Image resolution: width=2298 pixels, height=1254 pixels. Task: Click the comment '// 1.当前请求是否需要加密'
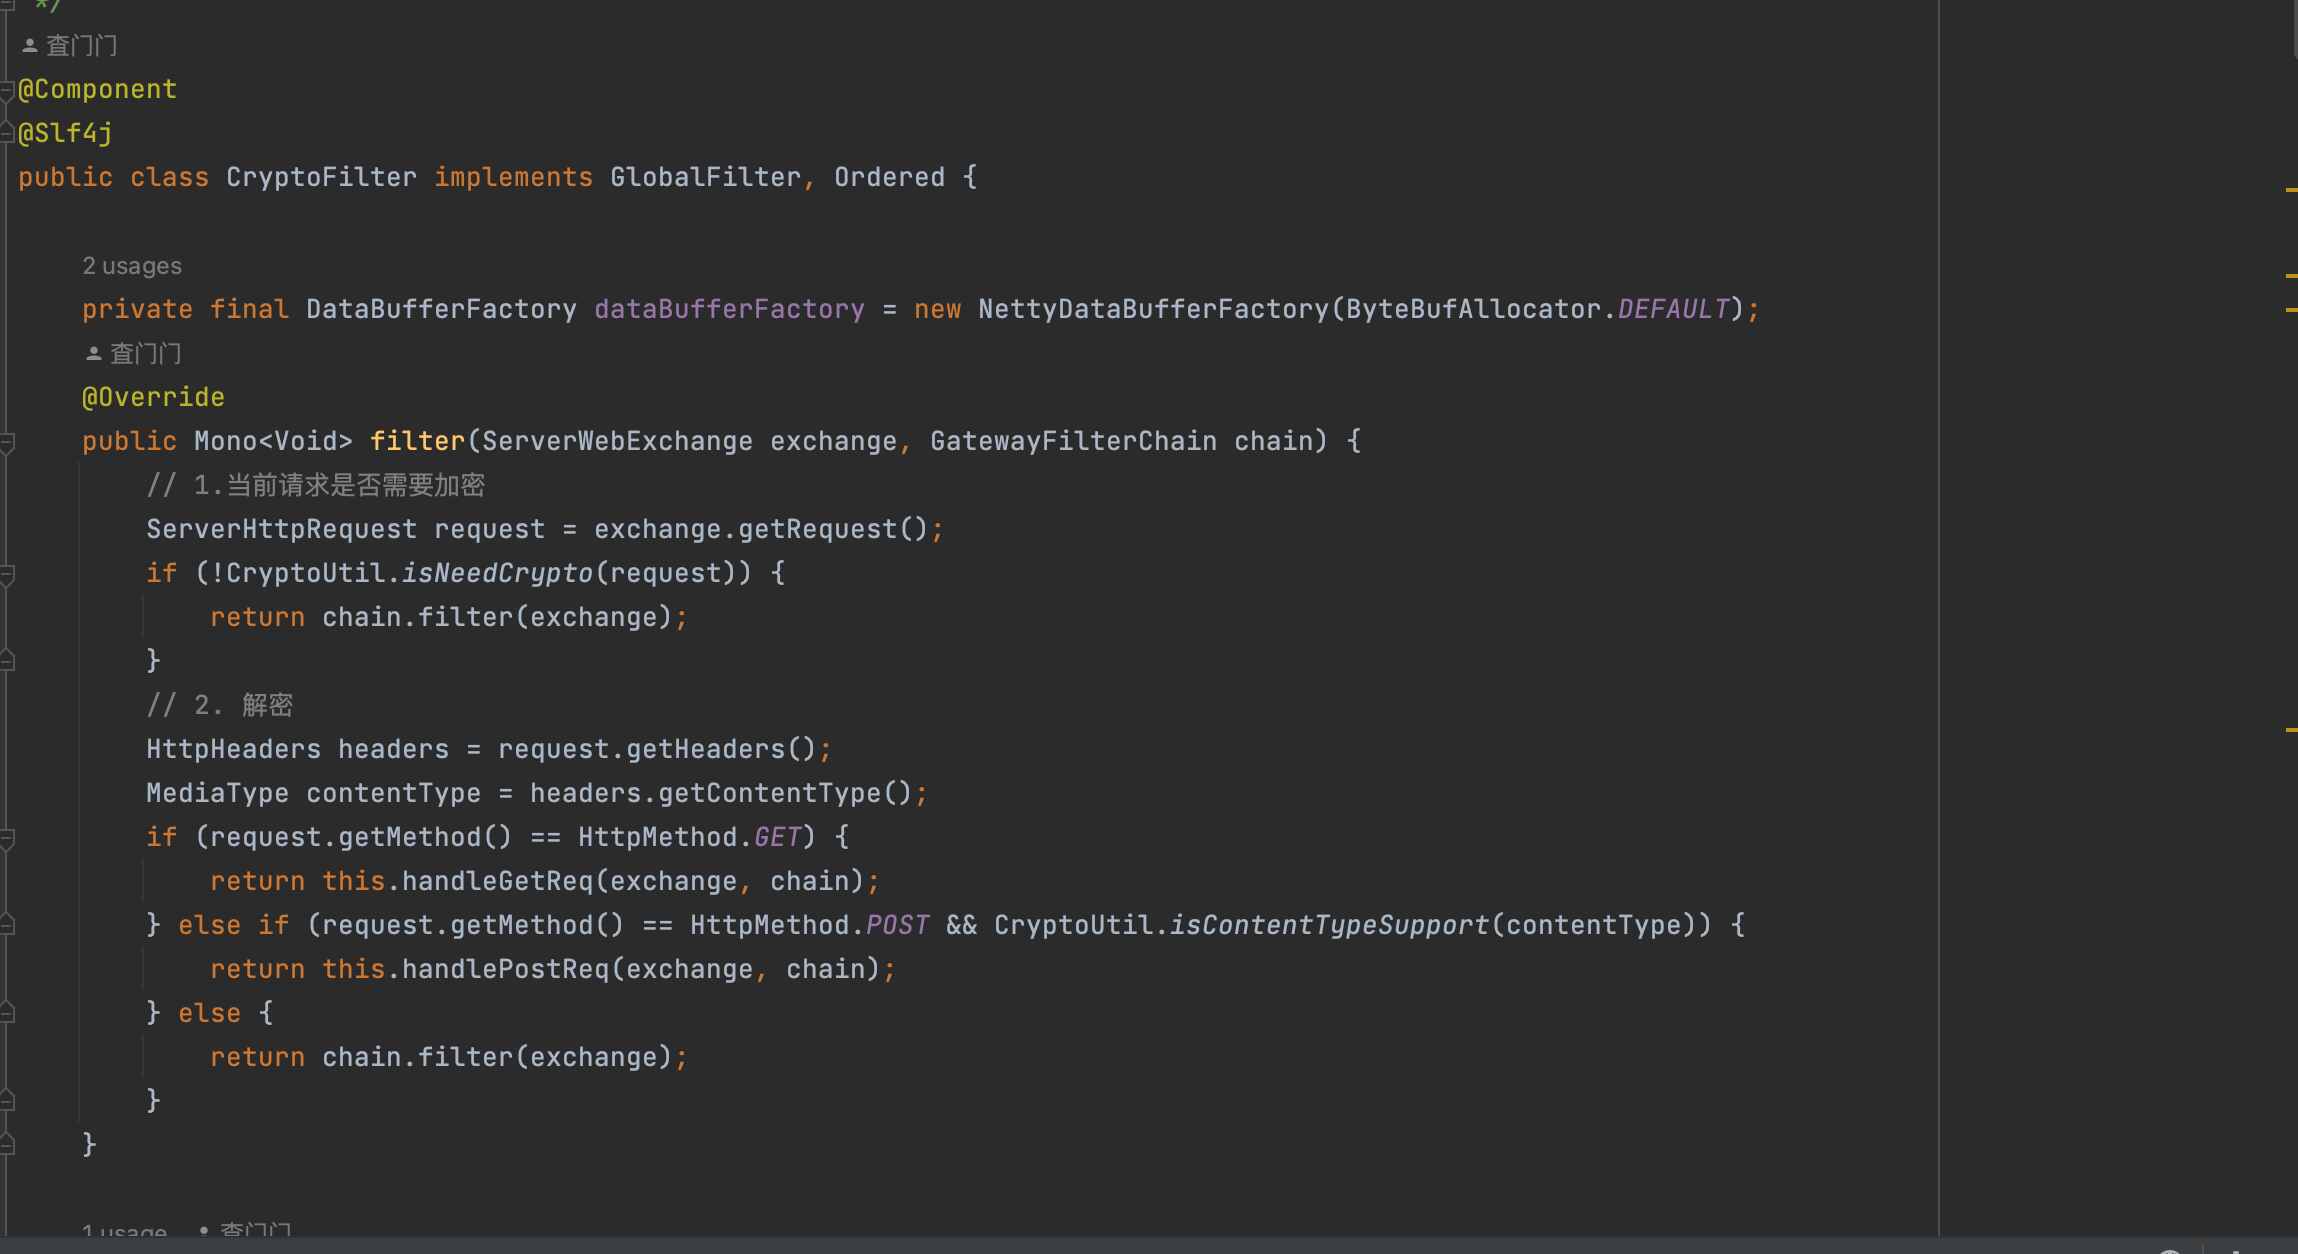(316, 485)
